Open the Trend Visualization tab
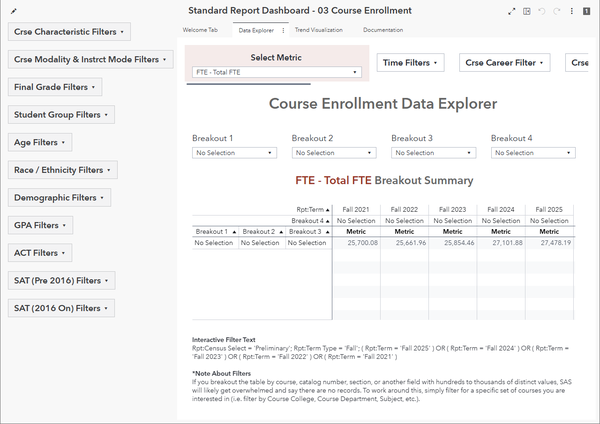Screen dimensions: 600x424 tap(319, 30)
